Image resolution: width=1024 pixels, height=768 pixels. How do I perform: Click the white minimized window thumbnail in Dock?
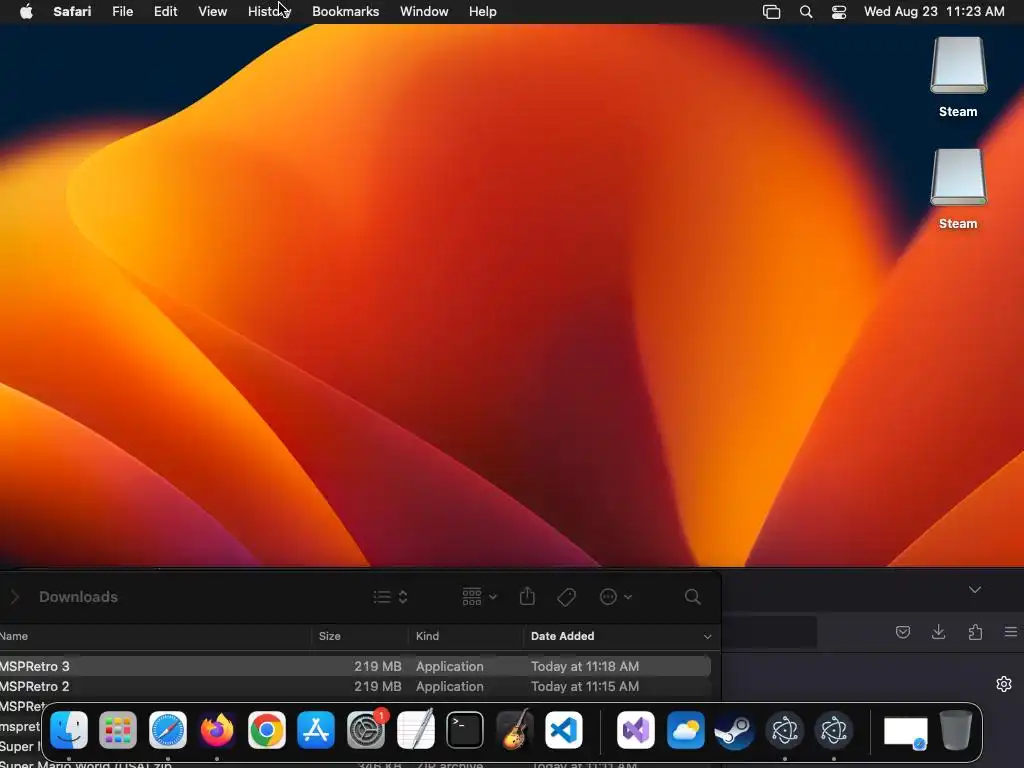click(906, 732)
